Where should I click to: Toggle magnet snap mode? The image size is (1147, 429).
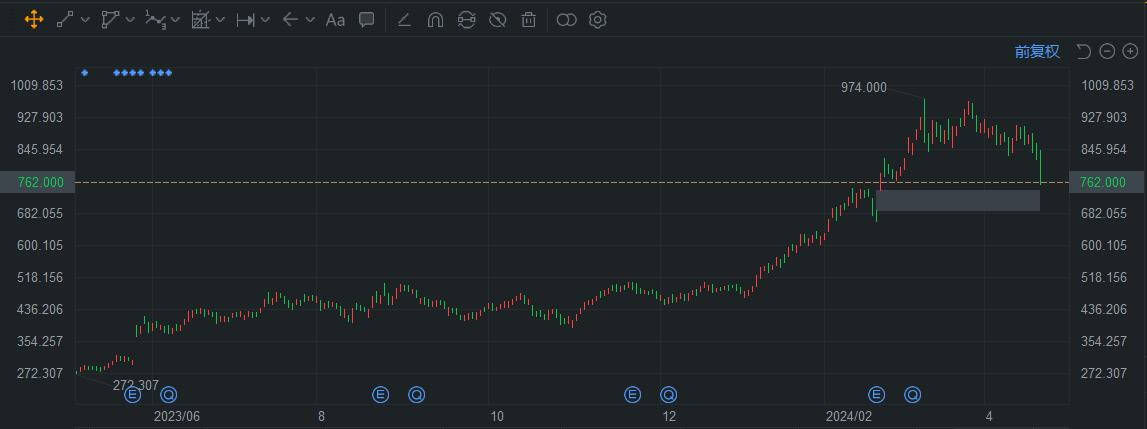tap(435, 19)
